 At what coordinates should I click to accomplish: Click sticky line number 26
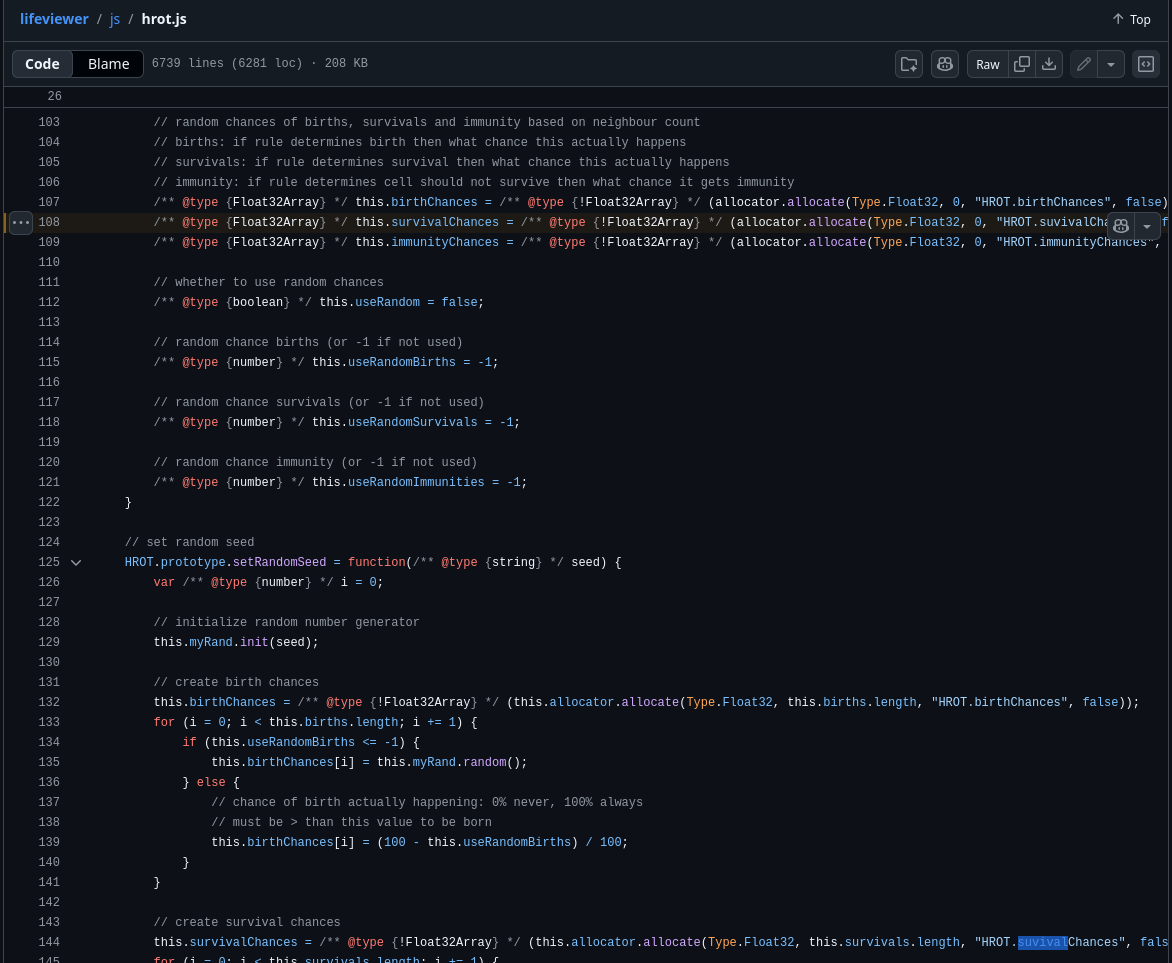tap(55, 96)
